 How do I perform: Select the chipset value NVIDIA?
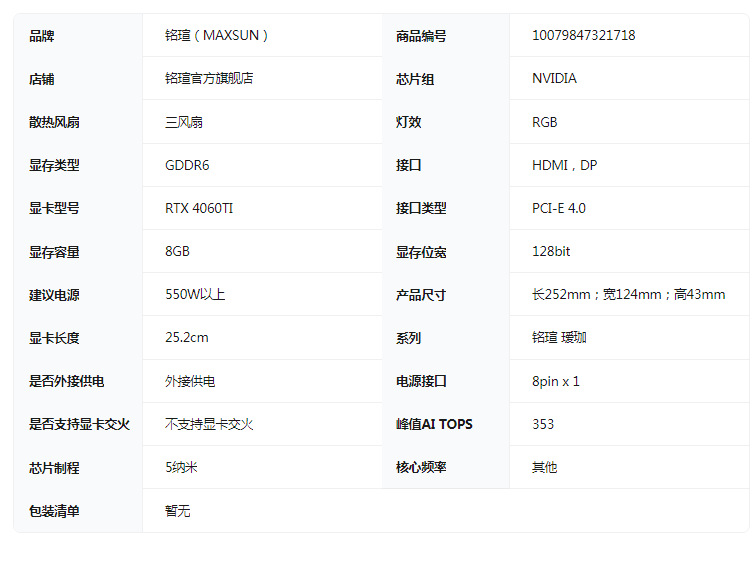pyautogui.click(x=554, y=78)
